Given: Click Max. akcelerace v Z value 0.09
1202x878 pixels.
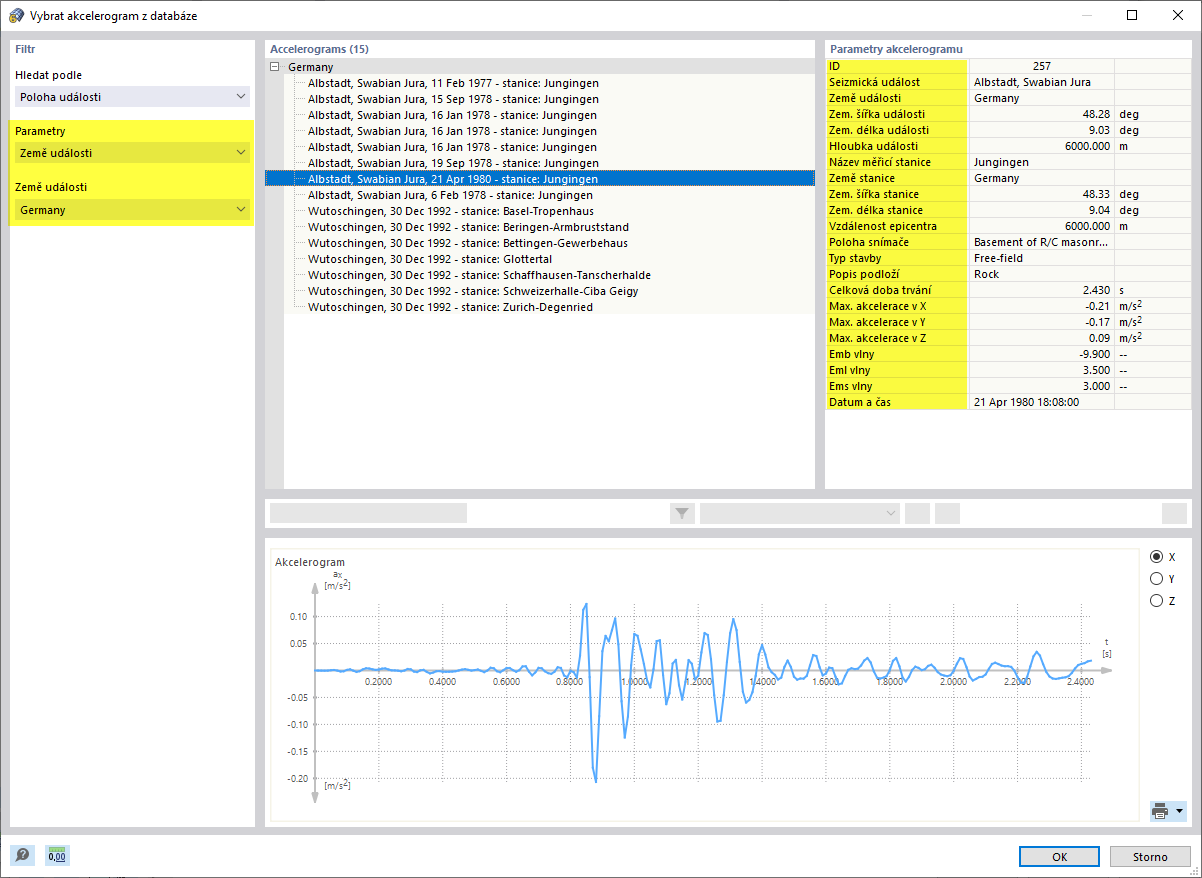Looking at the screenshot, I should pos(1042,338).
